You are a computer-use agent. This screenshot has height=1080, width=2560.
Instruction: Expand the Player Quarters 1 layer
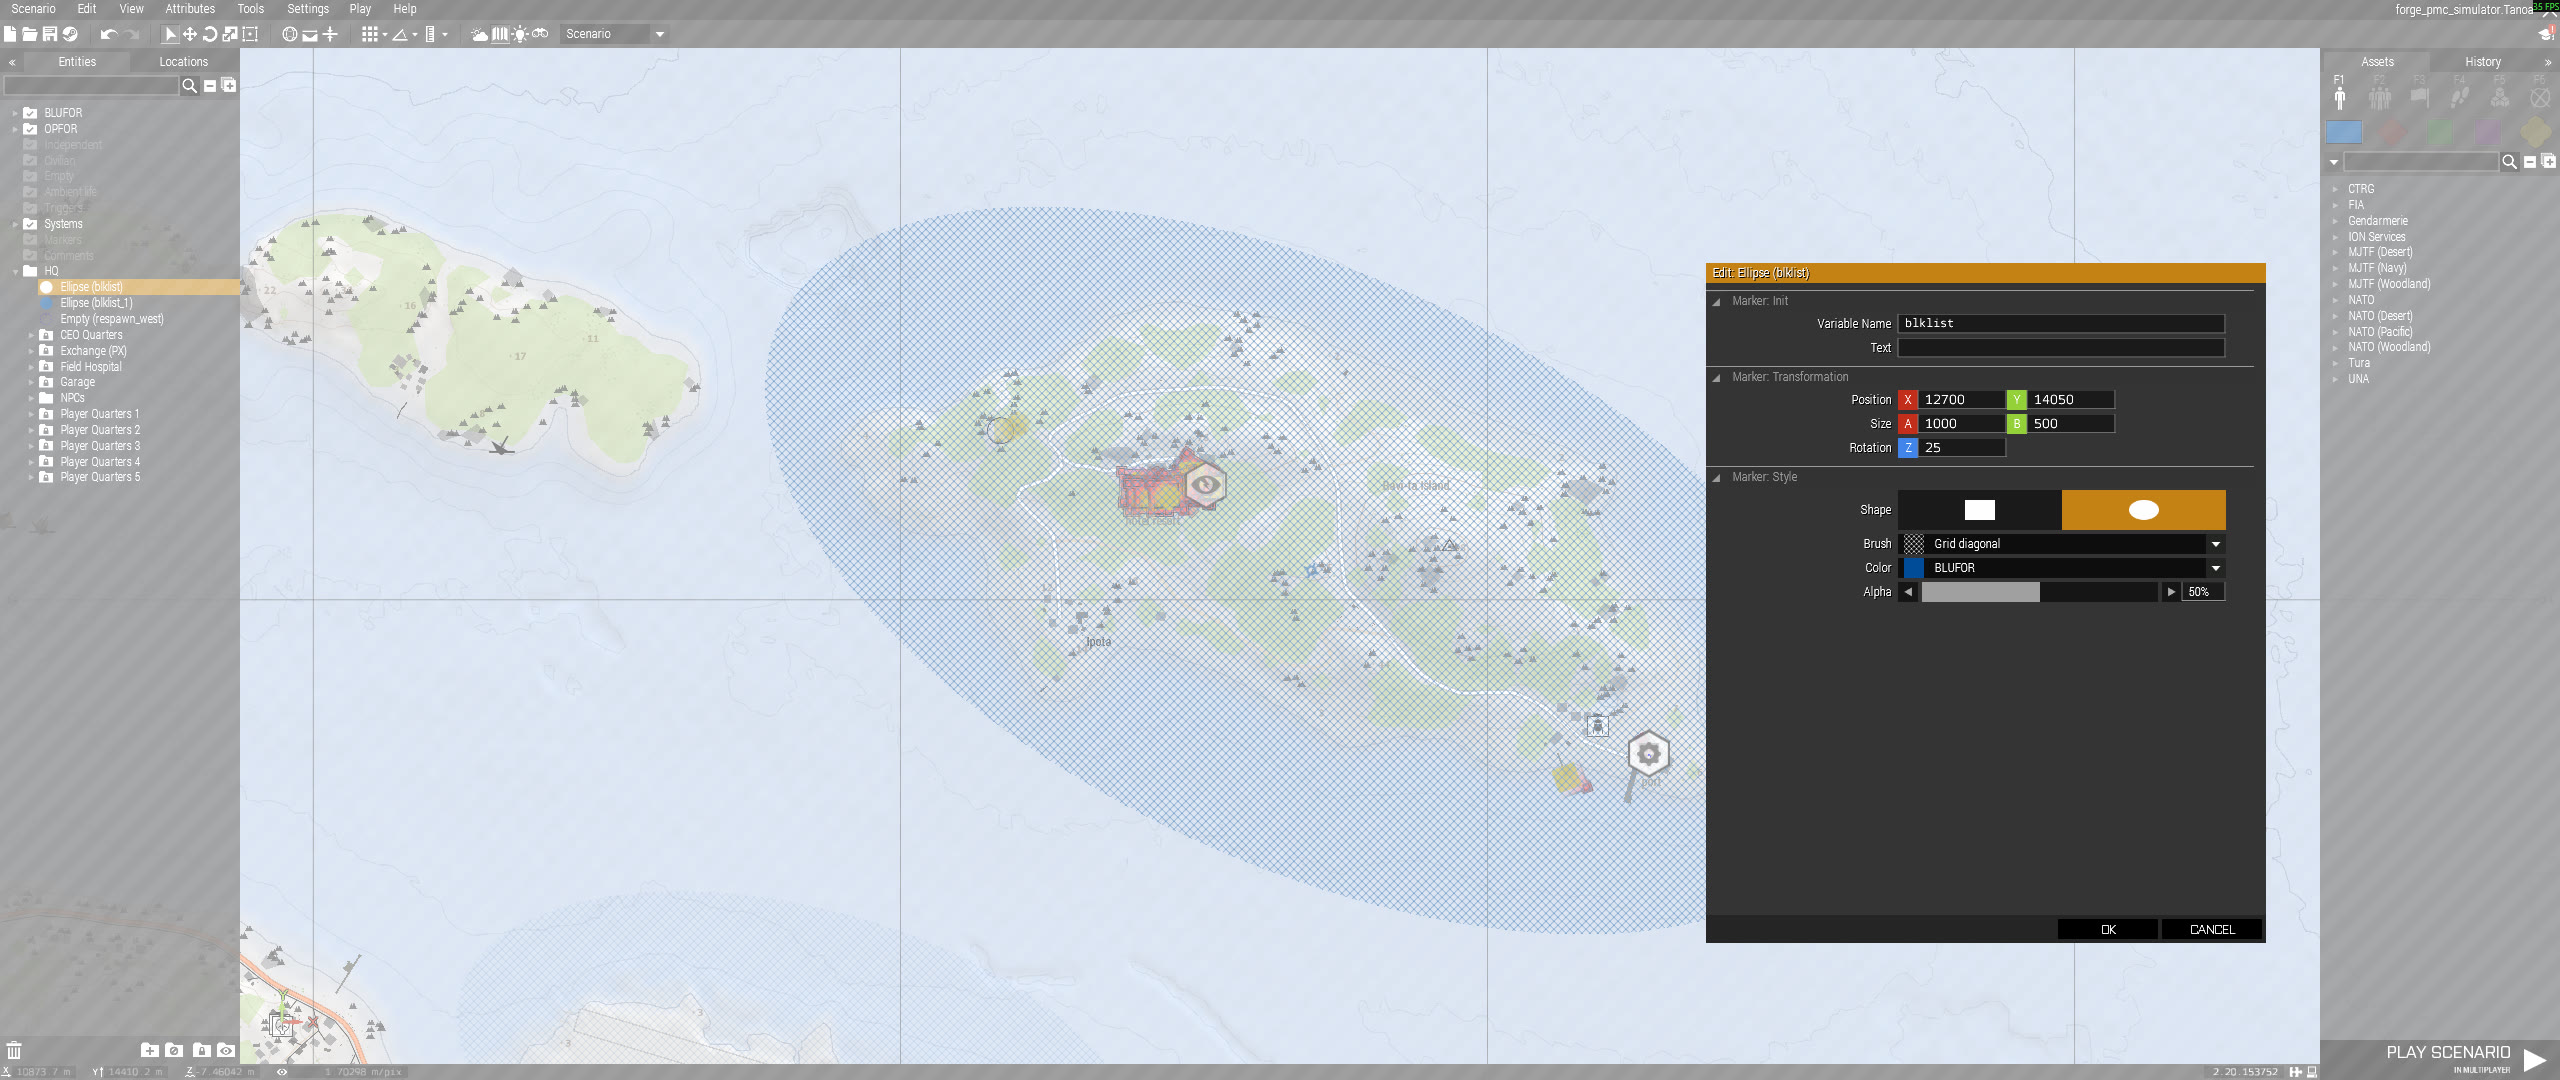(x=31, y=414)
